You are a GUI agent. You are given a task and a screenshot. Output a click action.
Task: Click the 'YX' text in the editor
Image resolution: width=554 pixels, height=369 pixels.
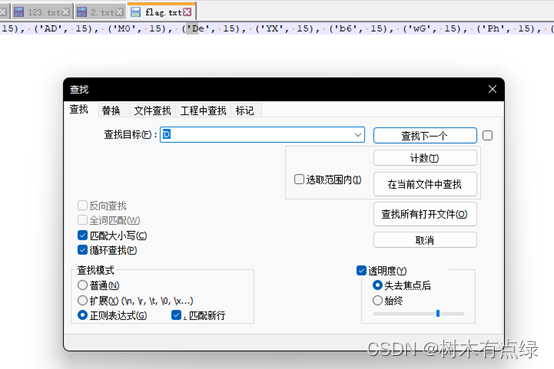coord(272,28)
